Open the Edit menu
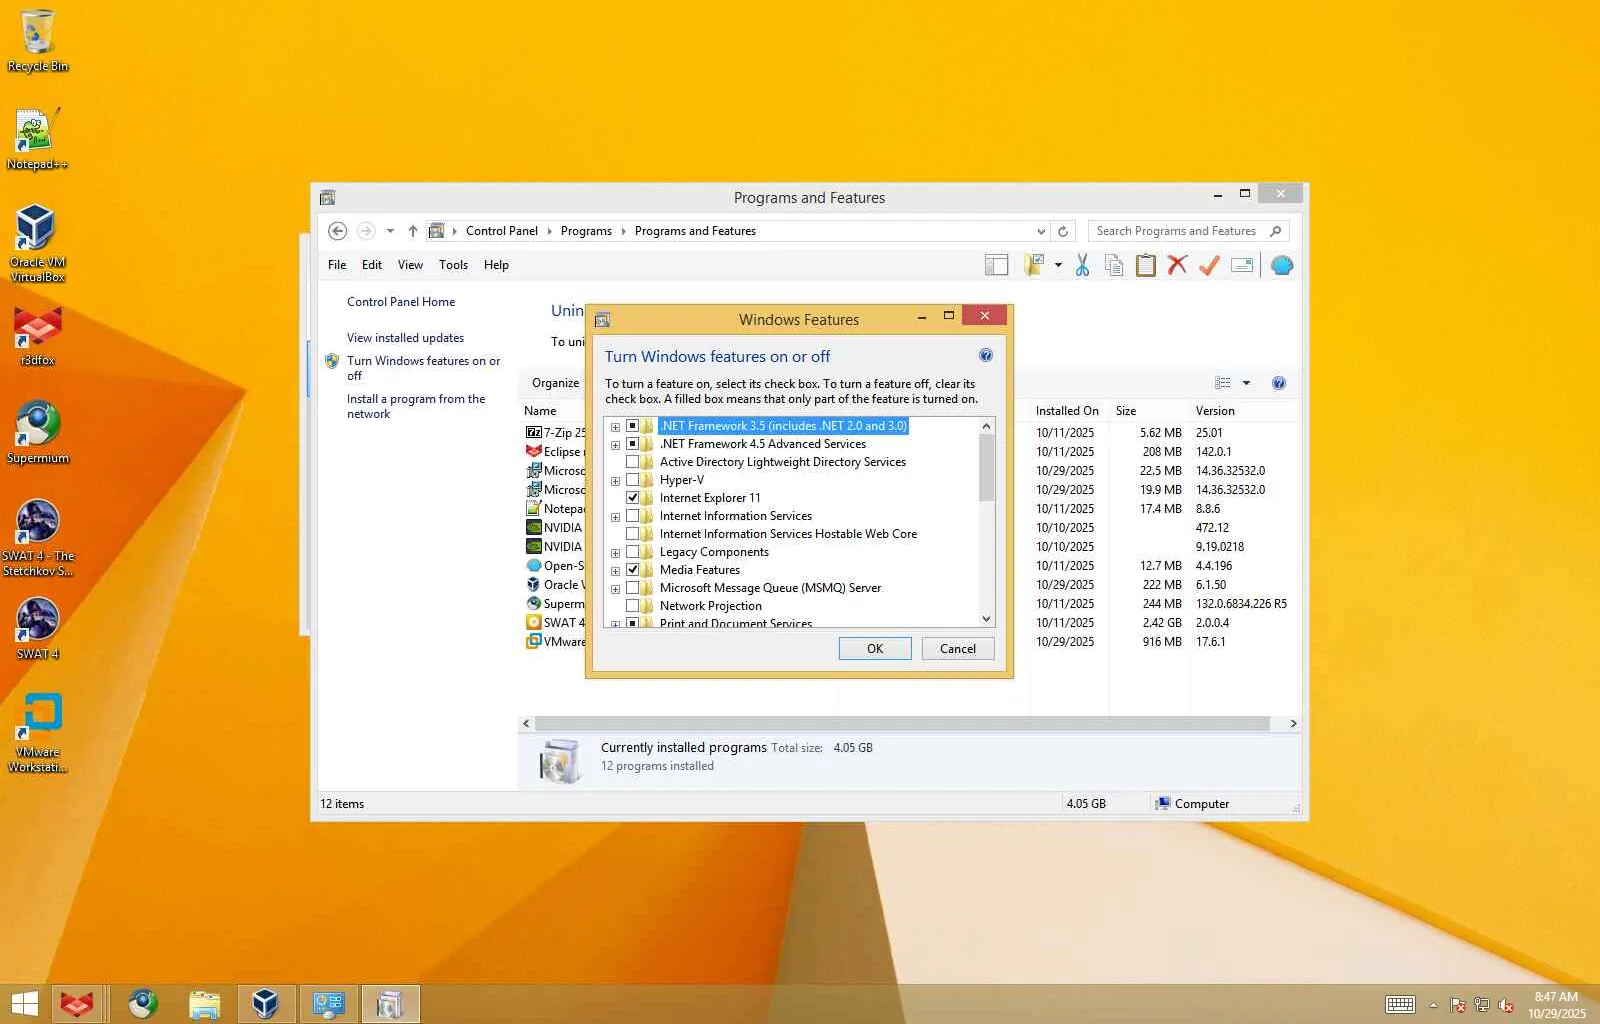This screenshot has width=1600, height=1024. click(372, 265)
